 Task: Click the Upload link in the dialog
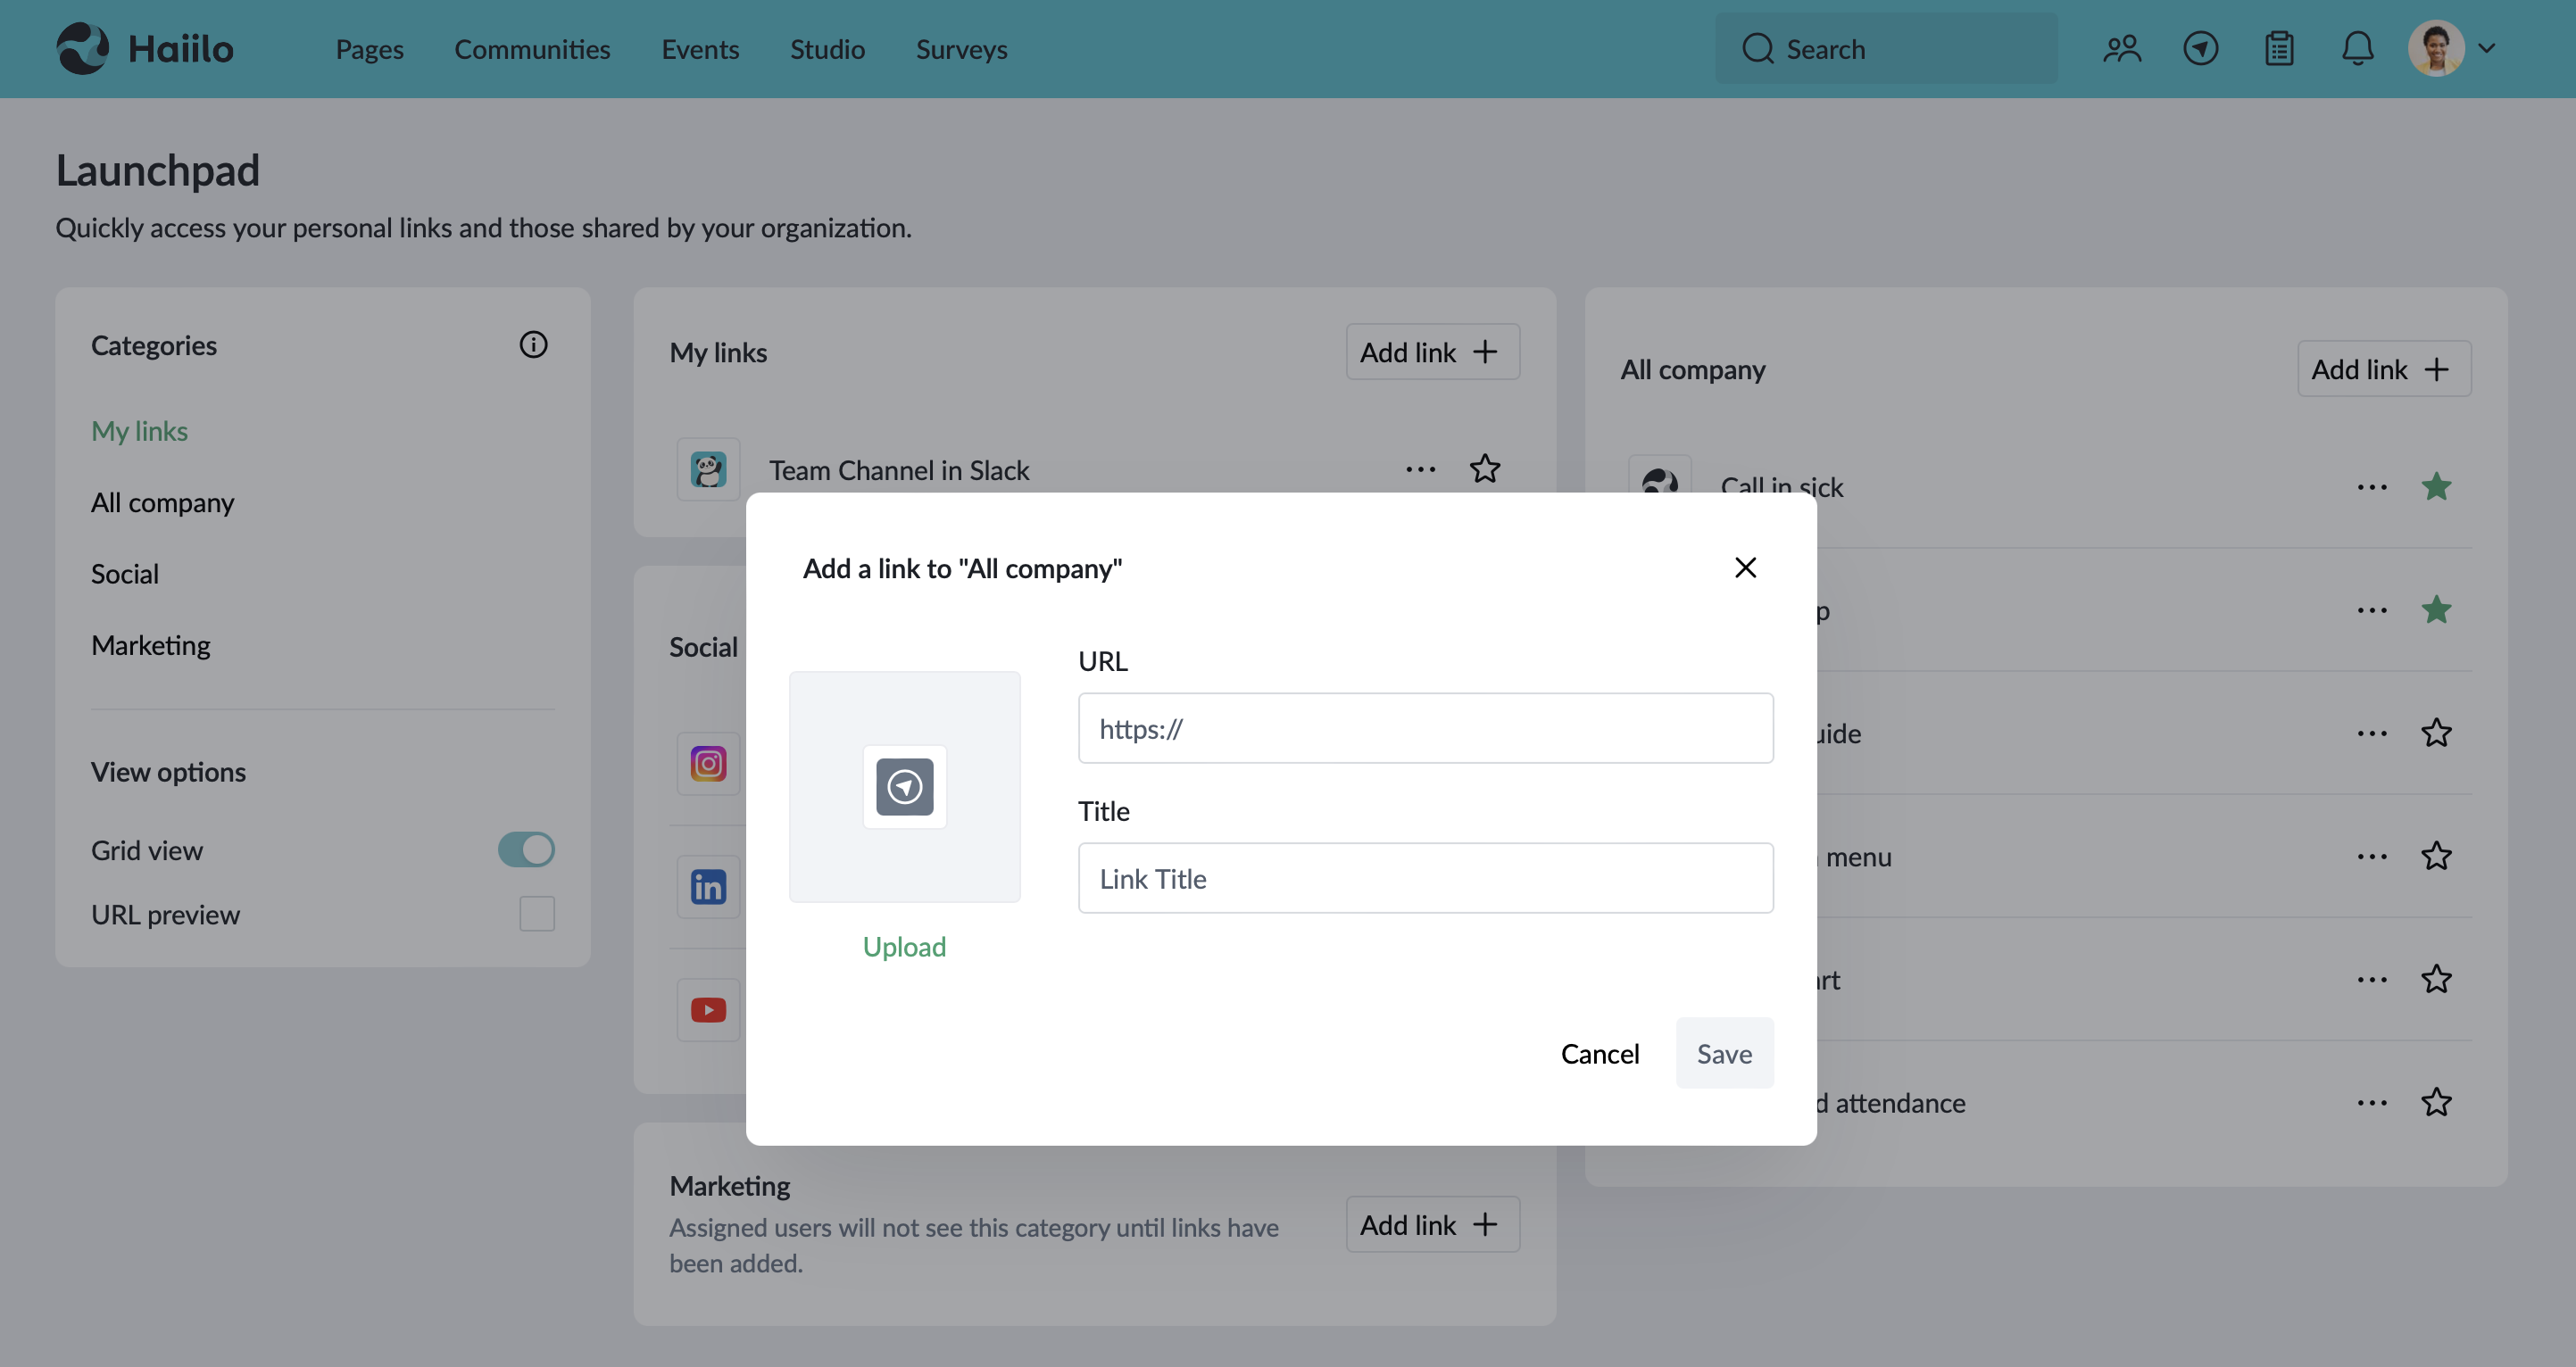[x=903, y=946]
